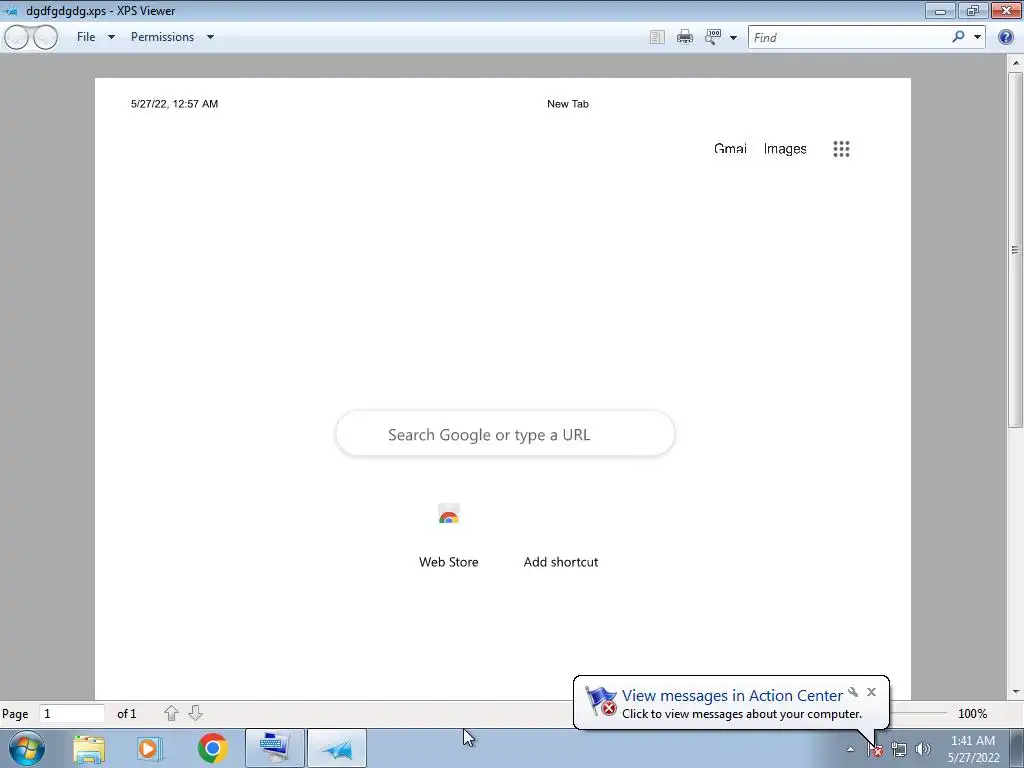Minimize the XPS Viewer window
1024x768 pixels.
tap(940, 10)
